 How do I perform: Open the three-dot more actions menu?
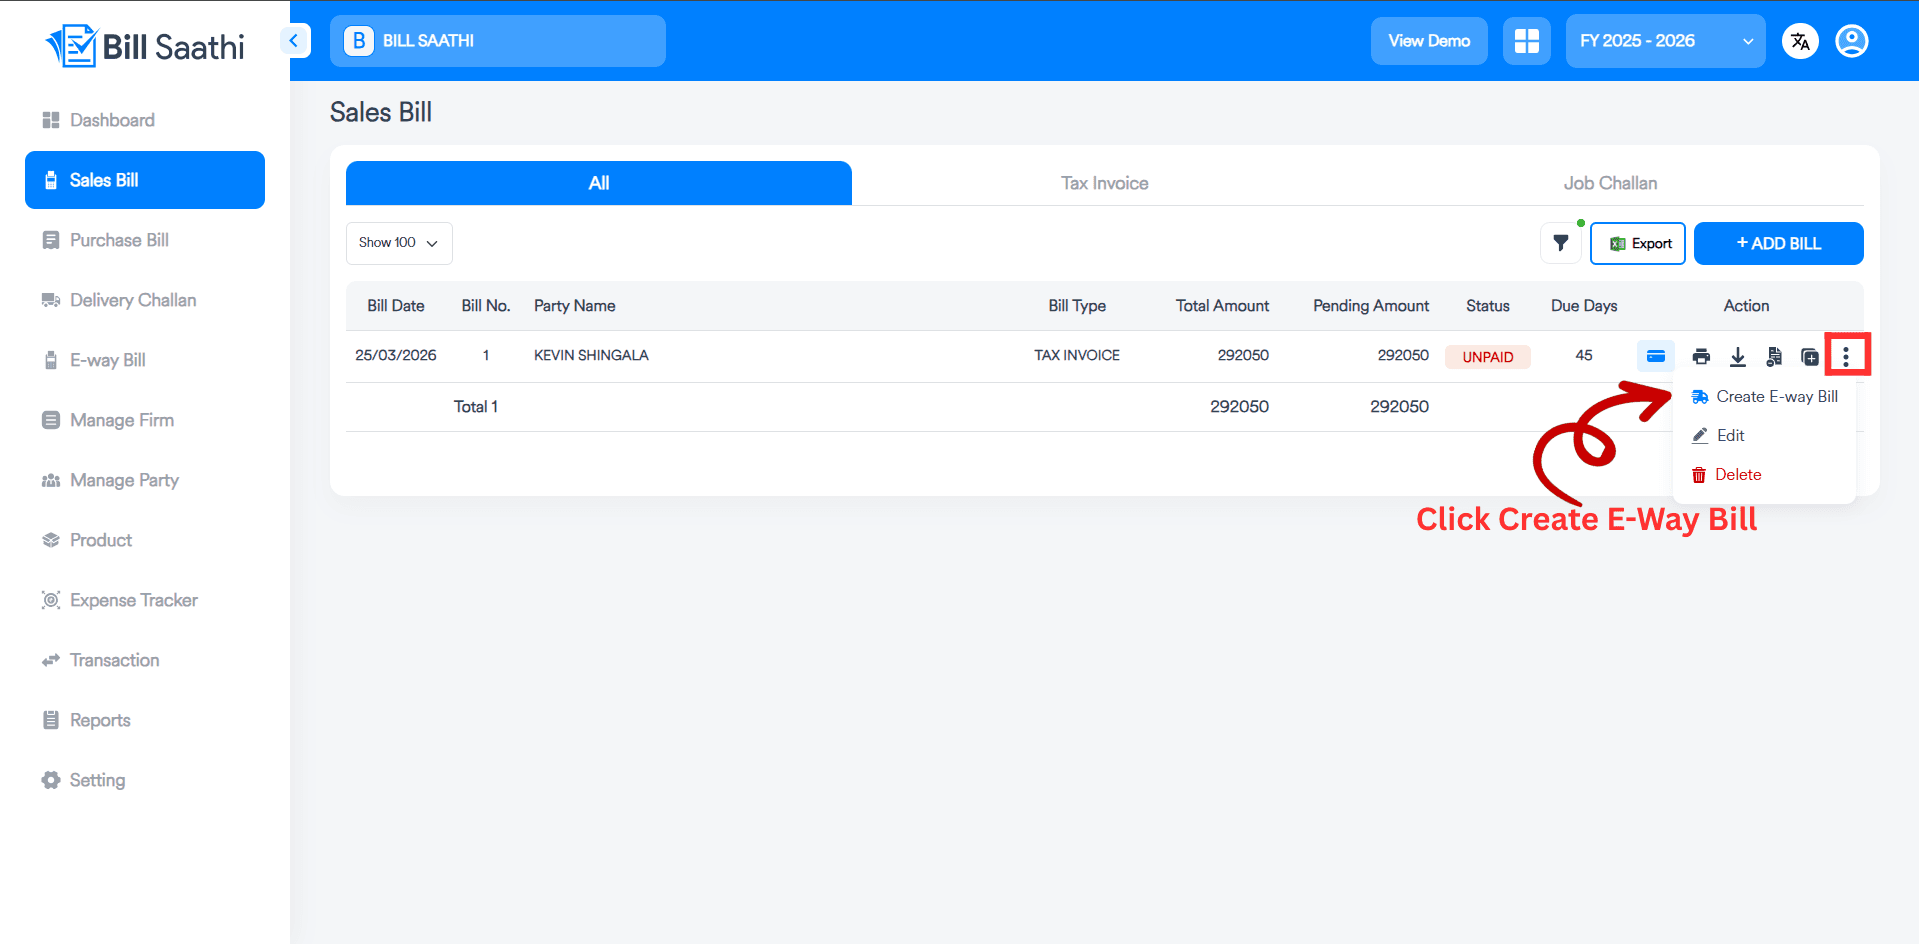1846,355
